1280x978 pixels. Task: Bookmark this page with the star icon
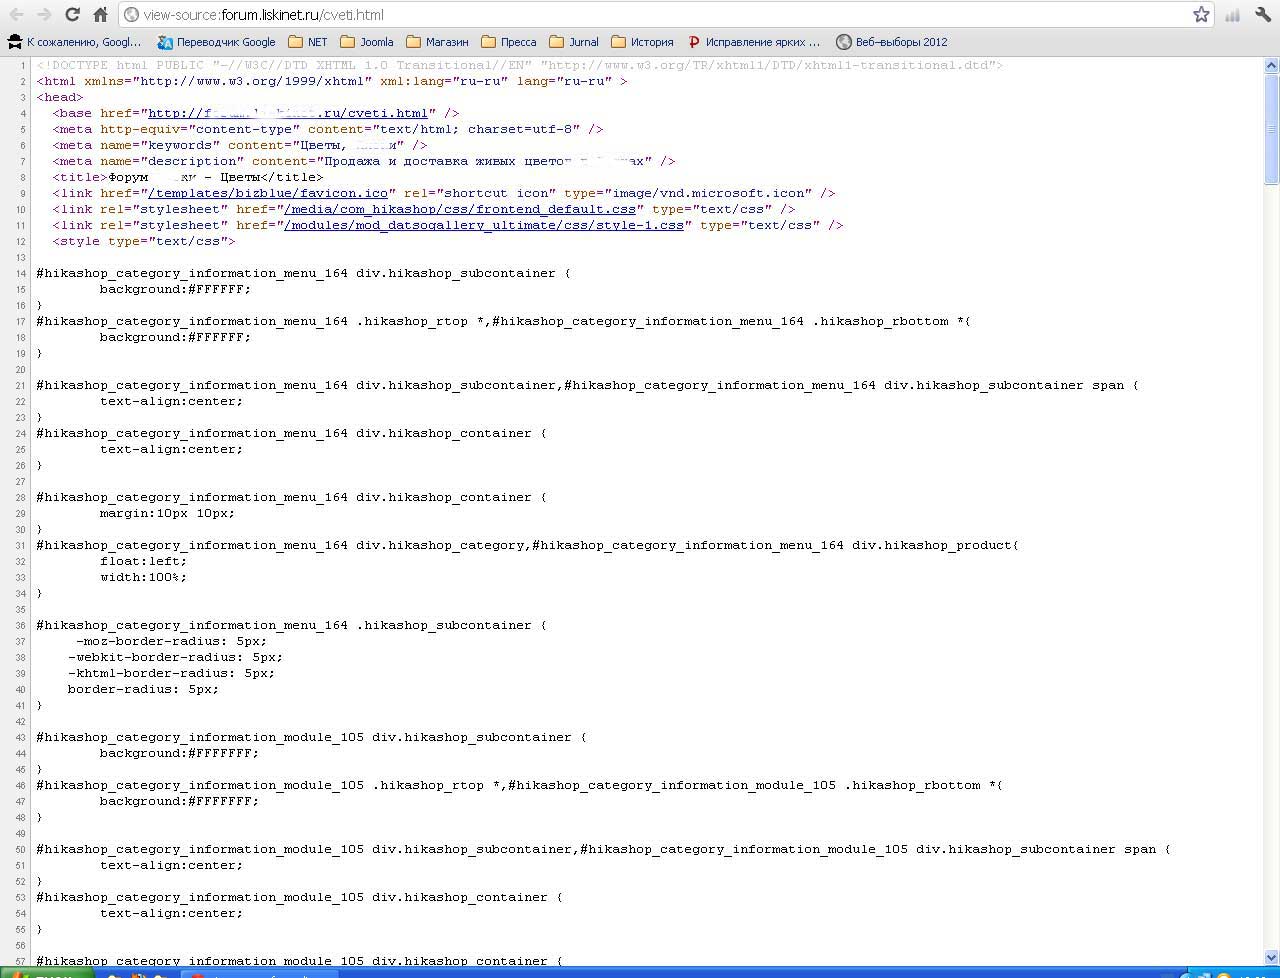pyautogui.click(x=1201, y=15)
